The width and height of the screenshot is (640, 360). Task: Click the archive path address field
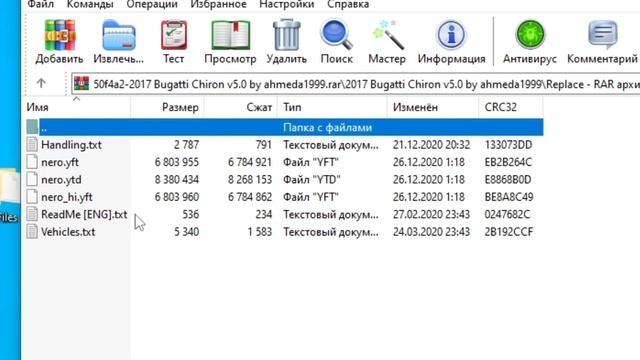pos(356,84)
